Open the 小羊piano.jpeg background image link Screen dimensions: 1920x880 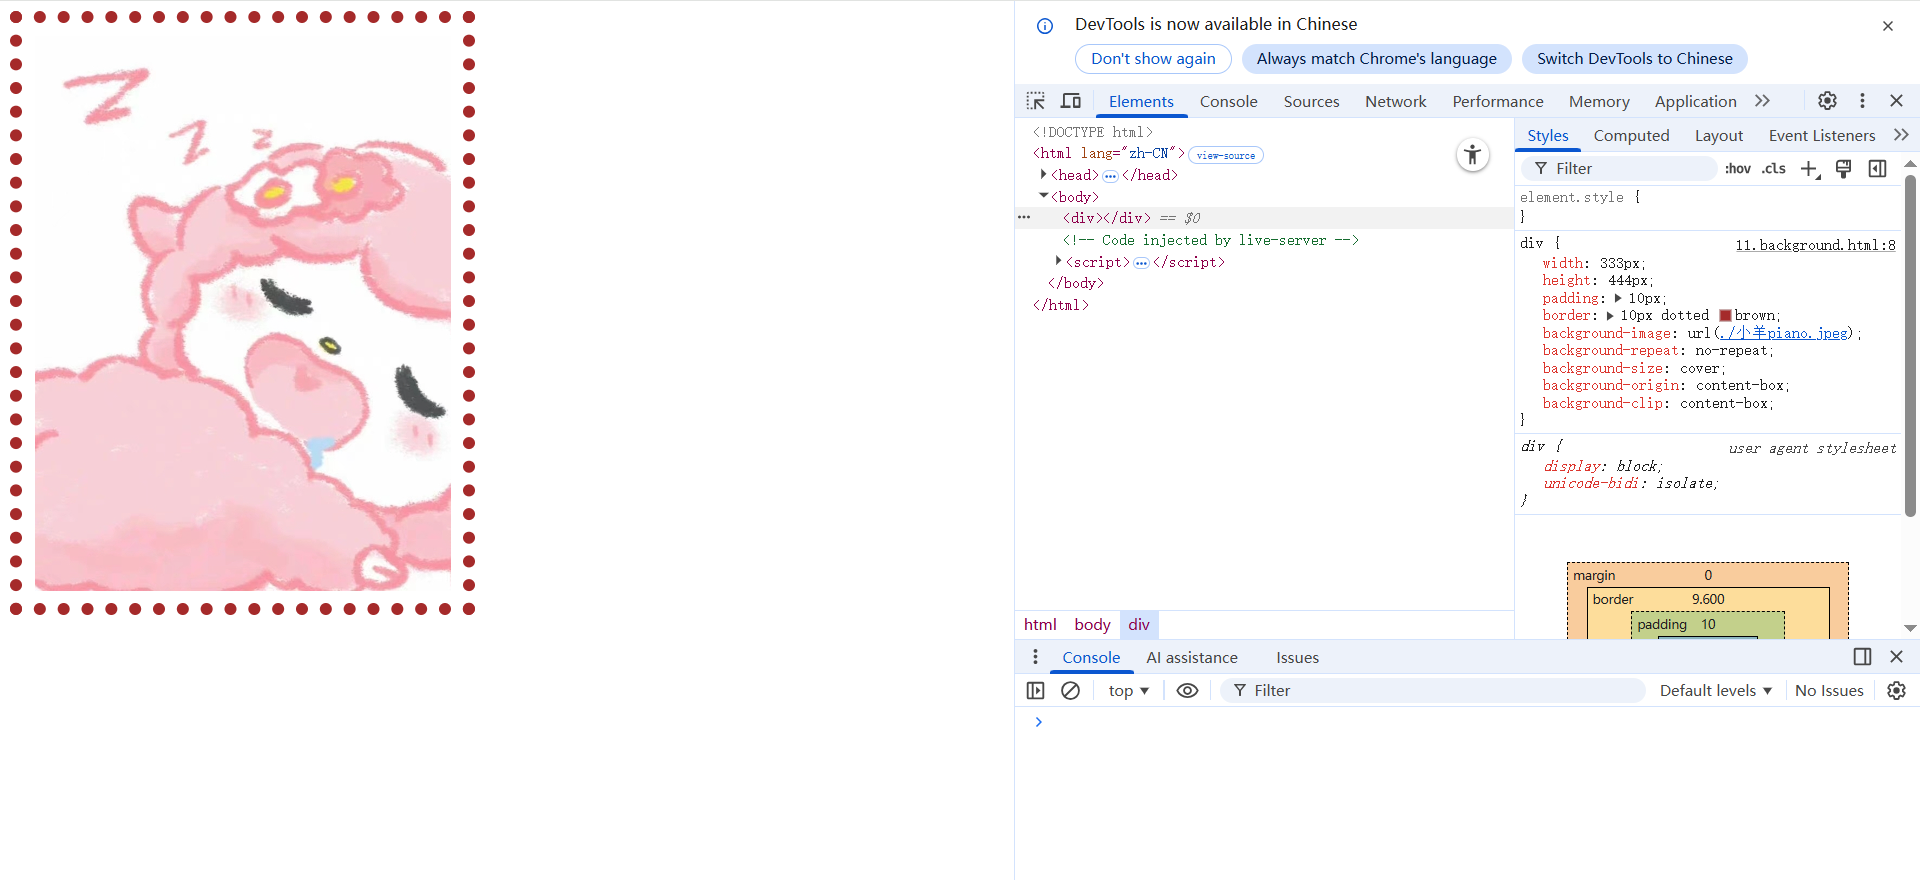pos(1784,333)
